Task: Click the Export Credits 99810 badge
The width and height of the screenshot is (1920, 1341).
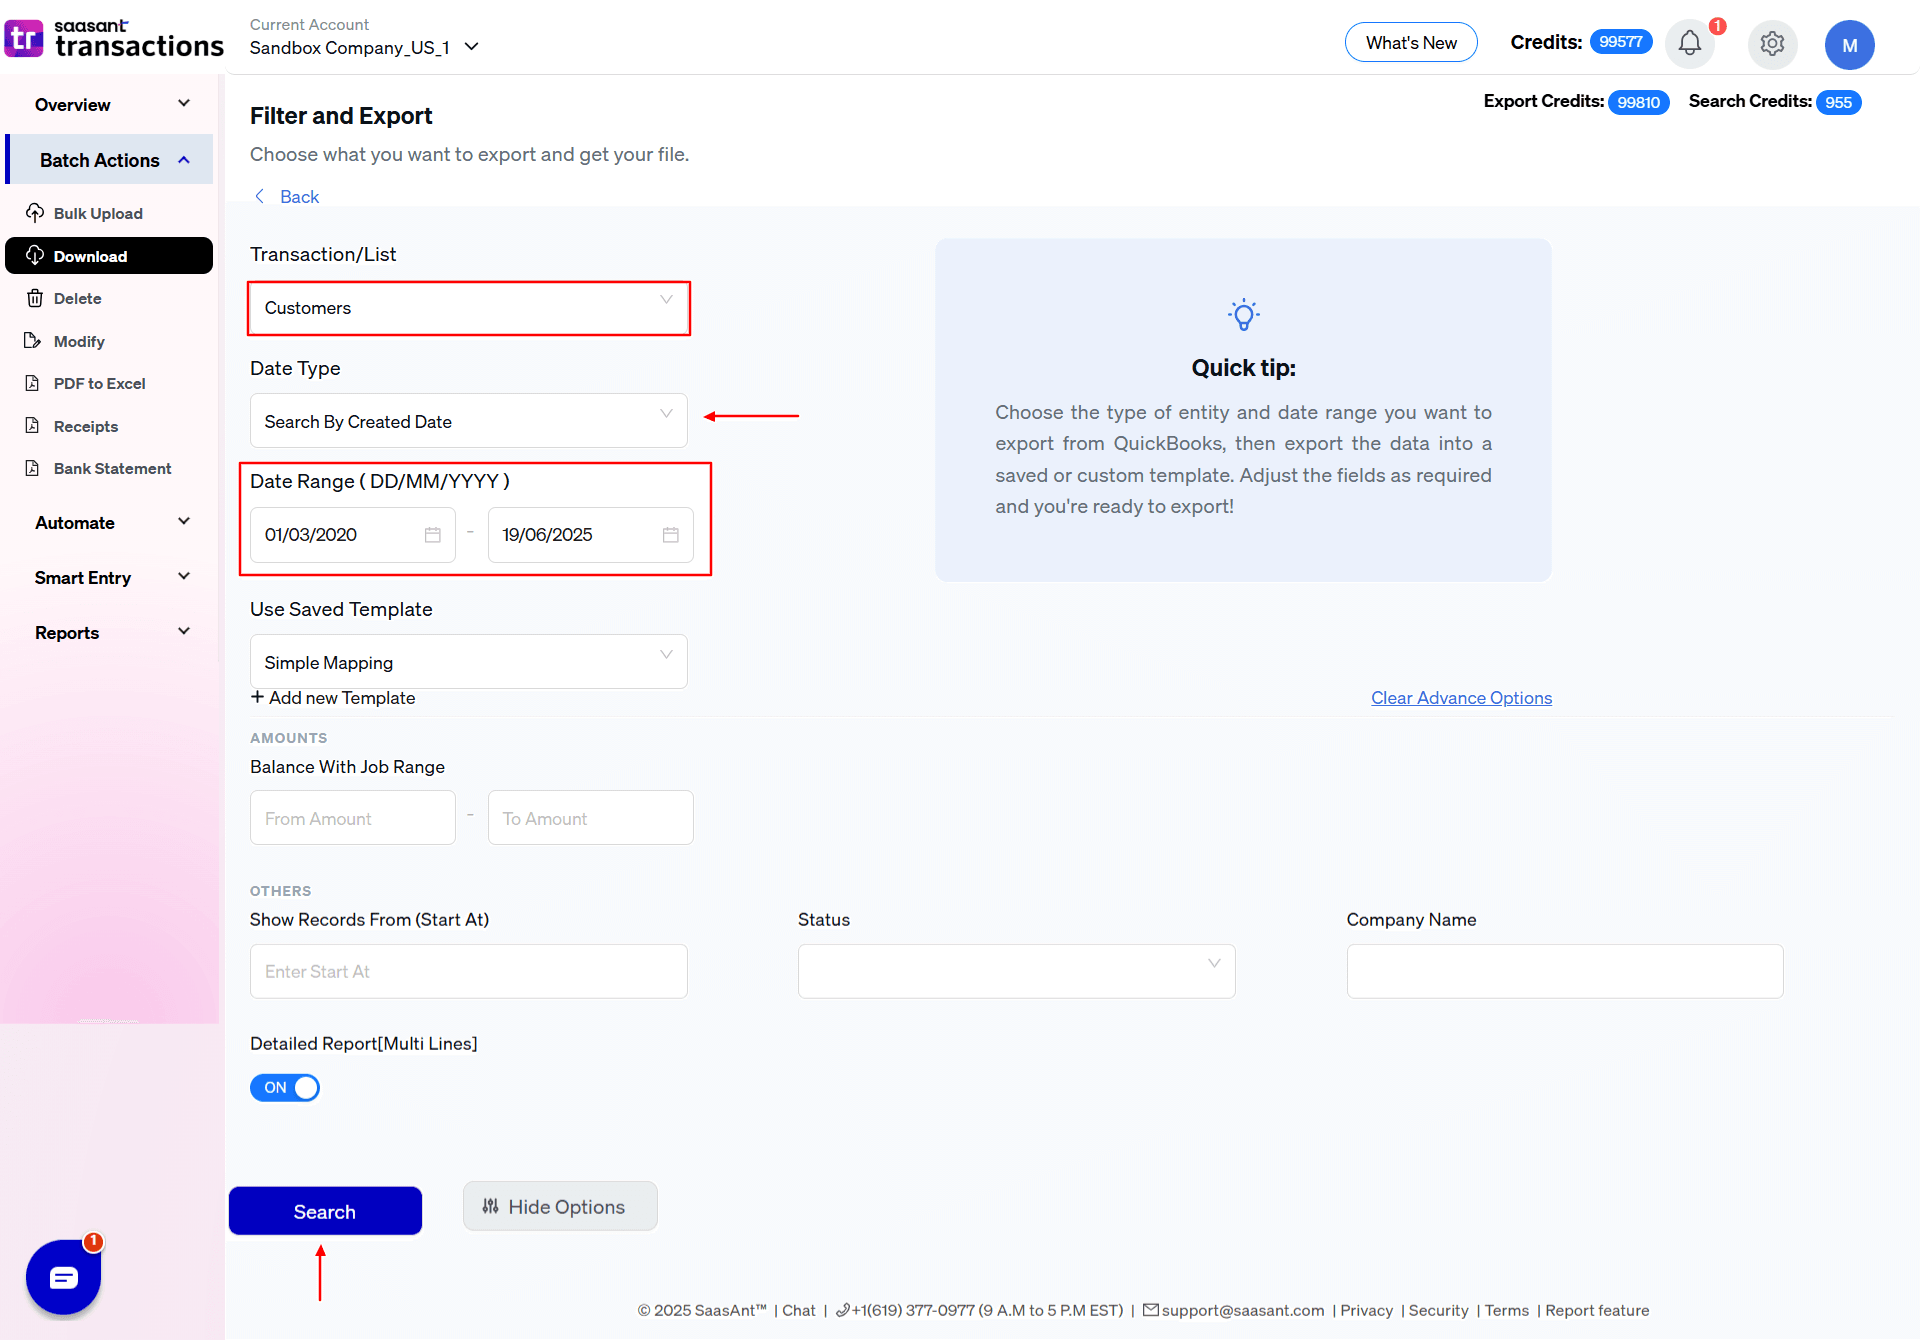Action: 1638,102
